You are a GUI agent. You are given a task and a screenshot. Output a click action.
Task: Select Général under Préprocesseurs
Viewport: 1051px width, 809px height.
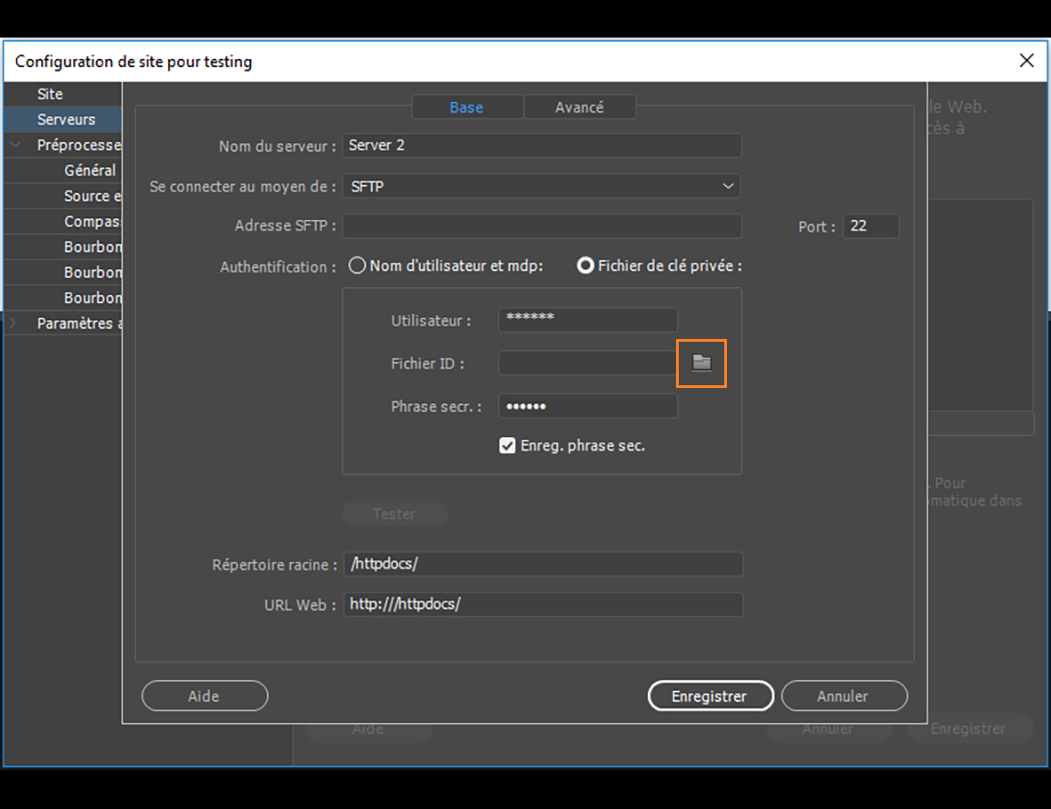90,170
